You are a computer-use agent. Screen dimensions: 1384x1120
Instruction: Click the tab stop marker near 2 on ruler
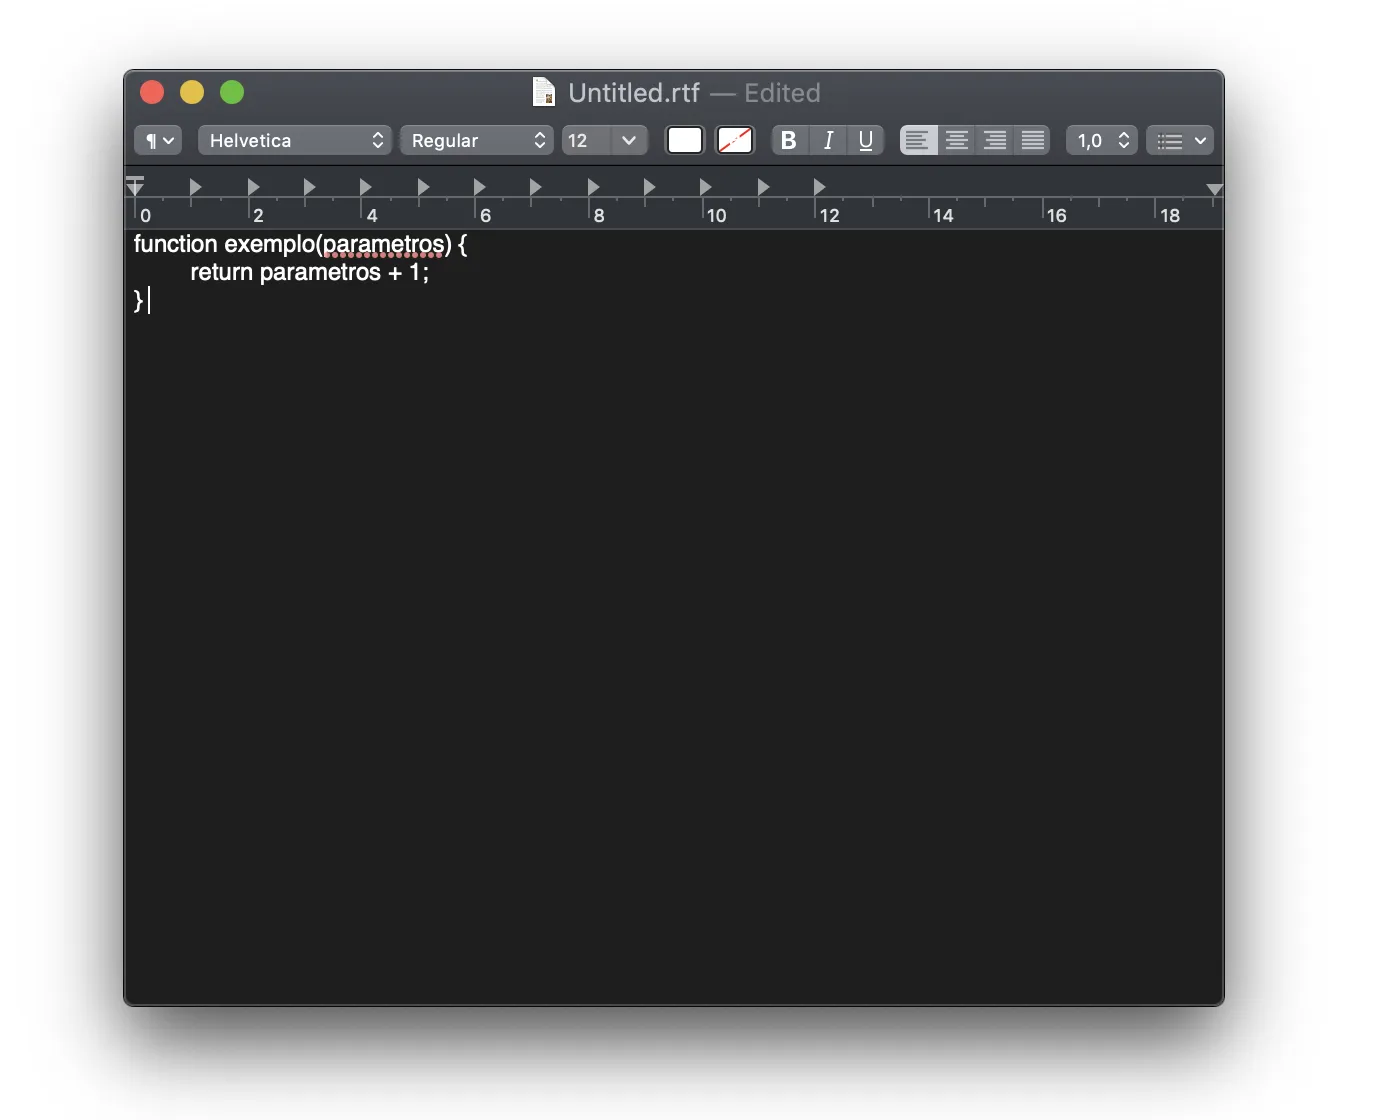[x=253, y=186]
